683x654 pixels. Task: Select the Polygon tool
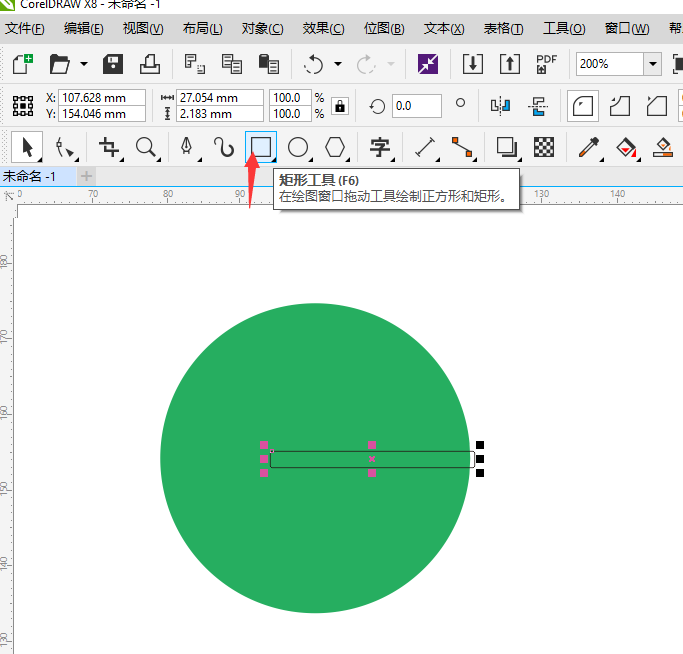click(335, 148)
